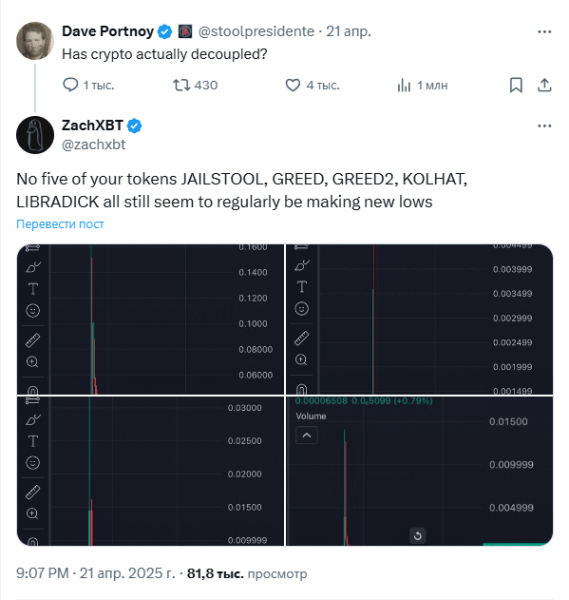Open the top-left price chart image
The width and height of the screenshot is (569, 600).
pos(150,319)
